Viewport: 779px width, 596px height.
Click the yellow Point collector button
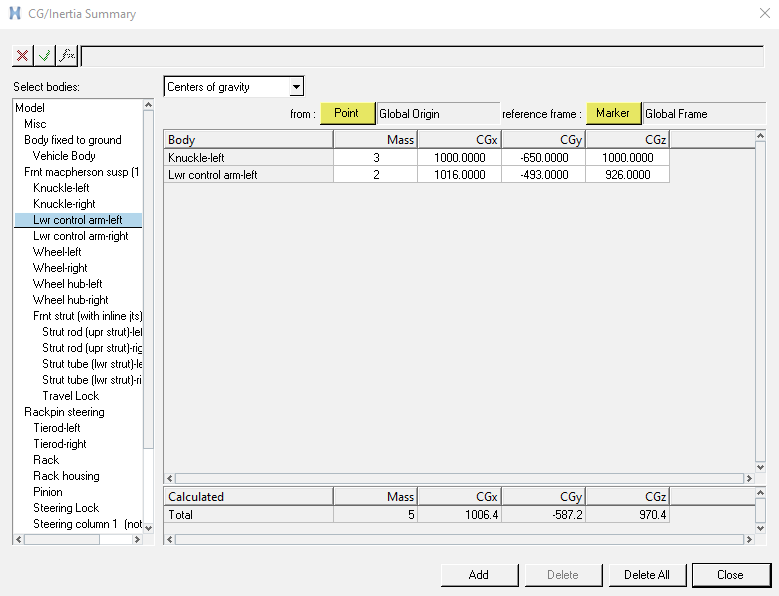coord(347,113)
